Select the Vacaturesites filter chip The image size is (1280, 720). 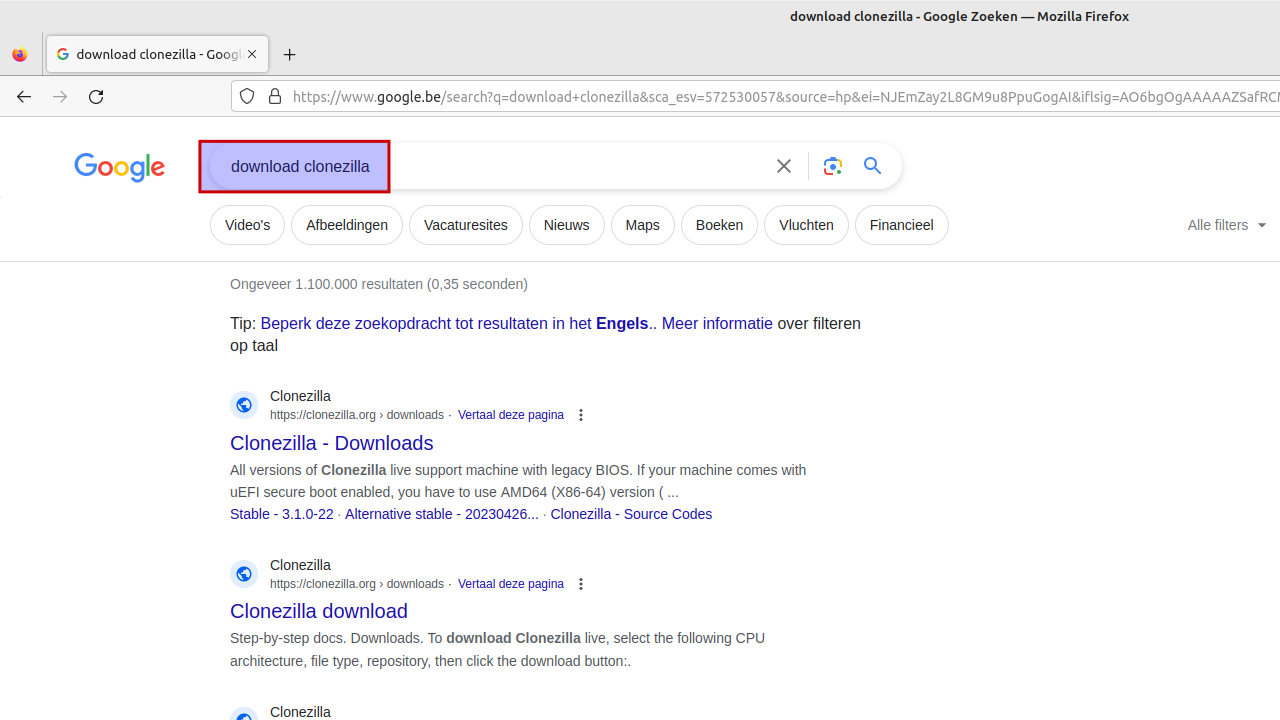(x=466, y=225)
